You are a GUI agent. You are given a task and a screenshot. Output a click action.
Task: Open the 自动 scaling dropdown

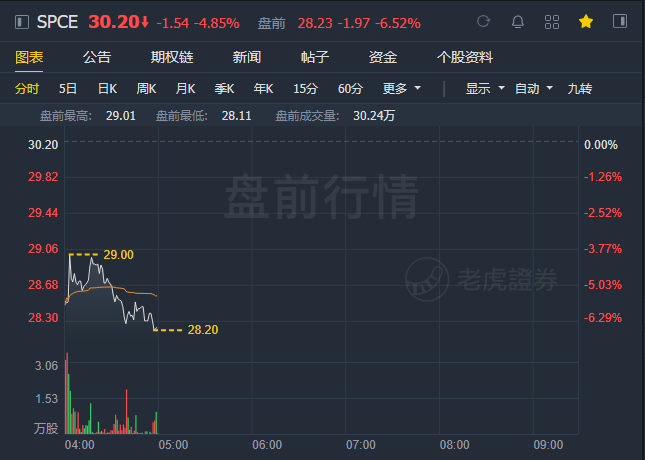pos(534,88)
